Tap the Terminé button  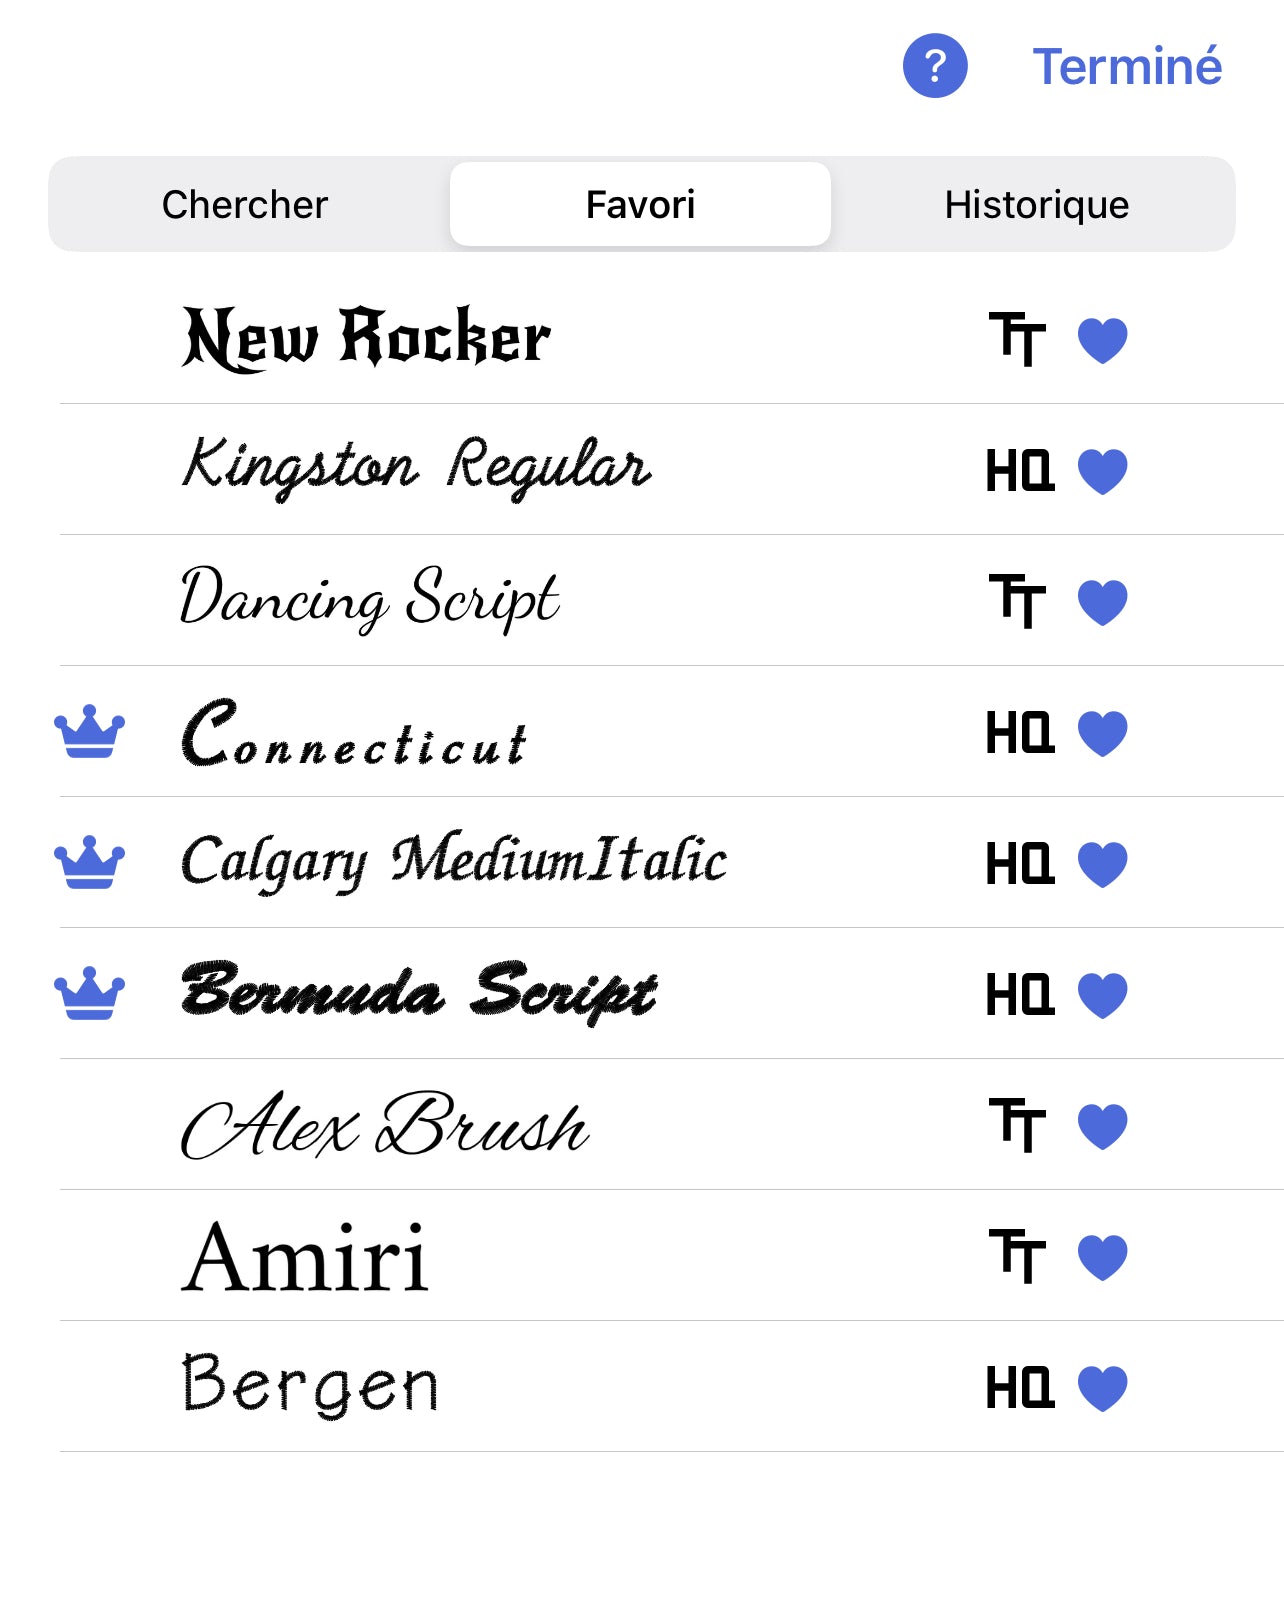click(x=1127, y=66)
